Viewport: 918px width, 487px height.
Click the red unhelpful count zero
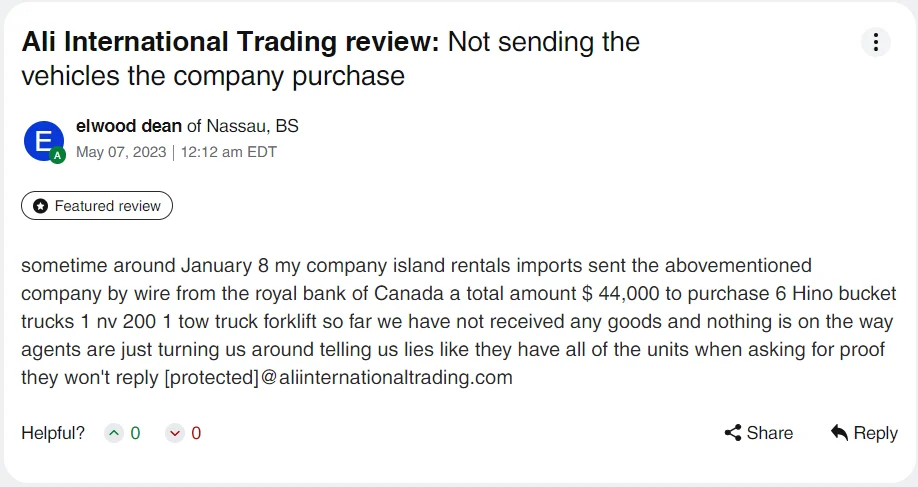[x=196, y=433]
